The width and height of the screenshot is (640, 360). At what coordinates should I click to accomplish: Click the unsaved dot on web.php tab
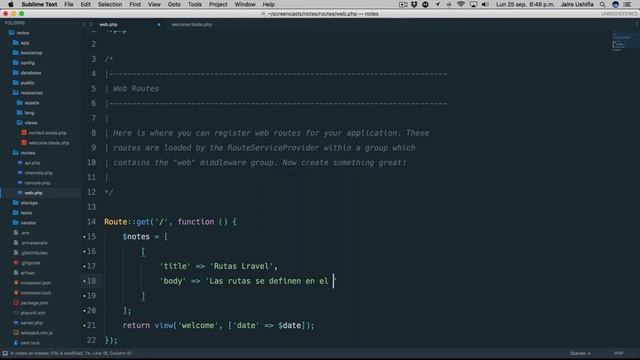[x=159, y=24]
